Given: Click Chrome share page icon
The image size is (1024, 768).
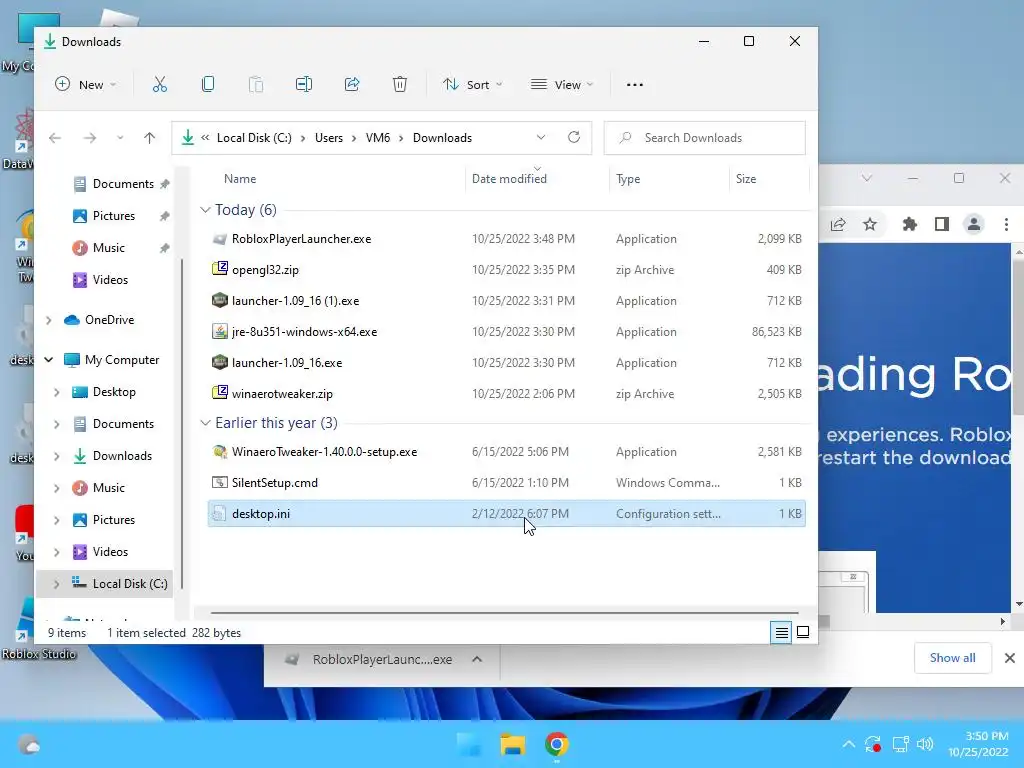Looking at the screenshot, I should [x=838, y=225].
